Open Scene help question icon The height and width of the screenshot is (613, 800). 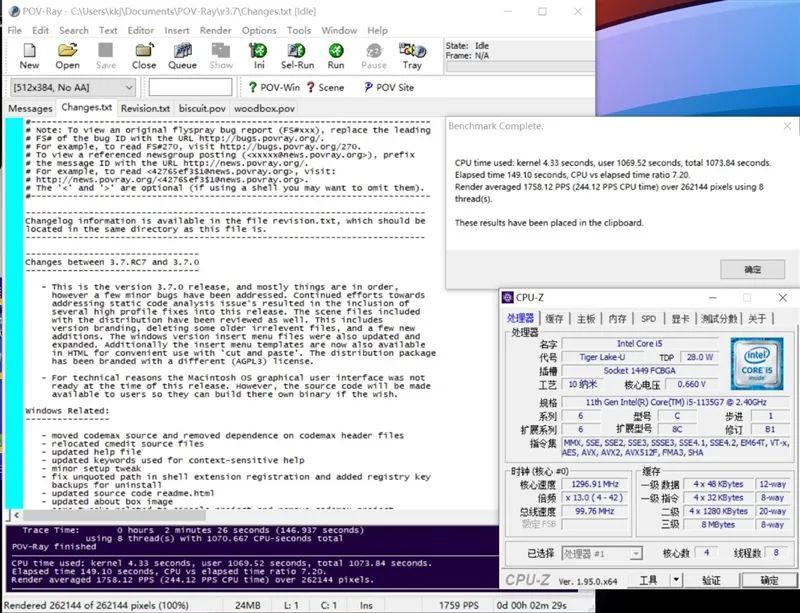click(x=310, y=87)
